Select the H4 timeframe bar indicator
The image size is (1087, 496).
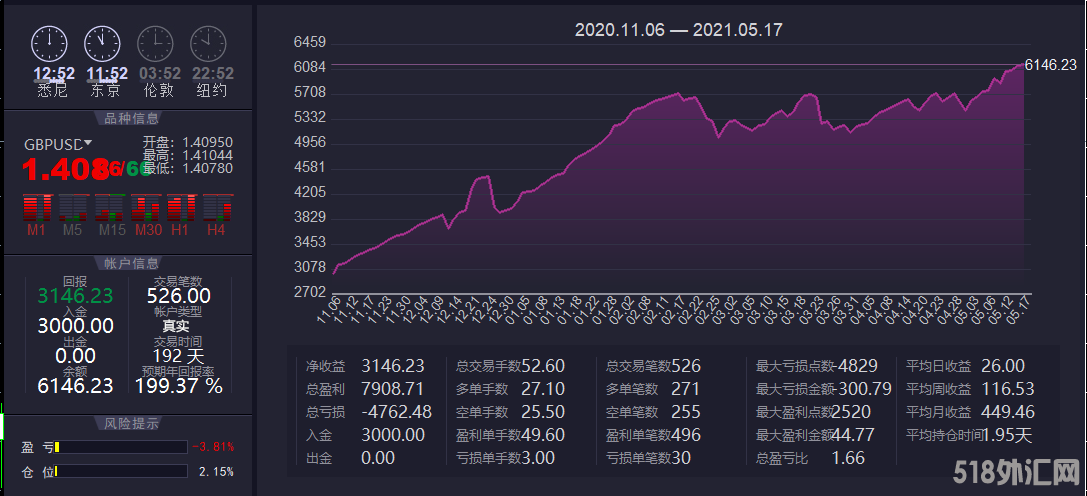pos(217,207)
